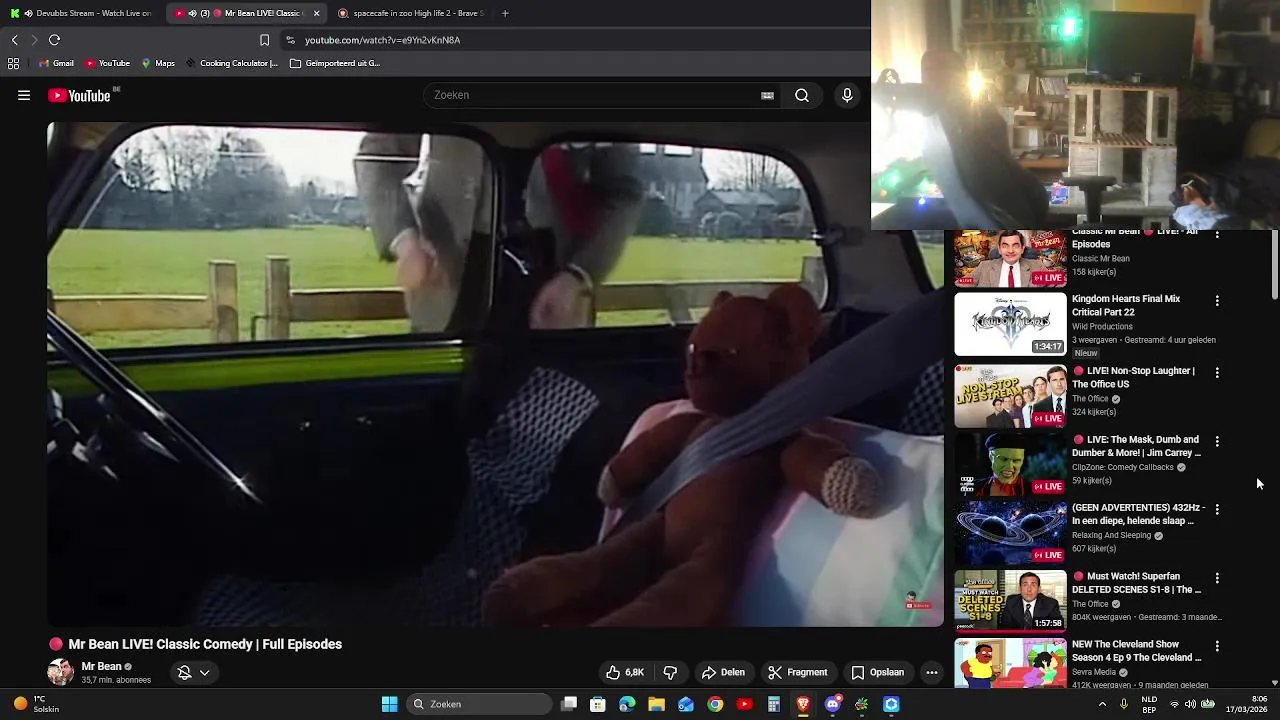Open the Windows Start menu

point(390,704)
